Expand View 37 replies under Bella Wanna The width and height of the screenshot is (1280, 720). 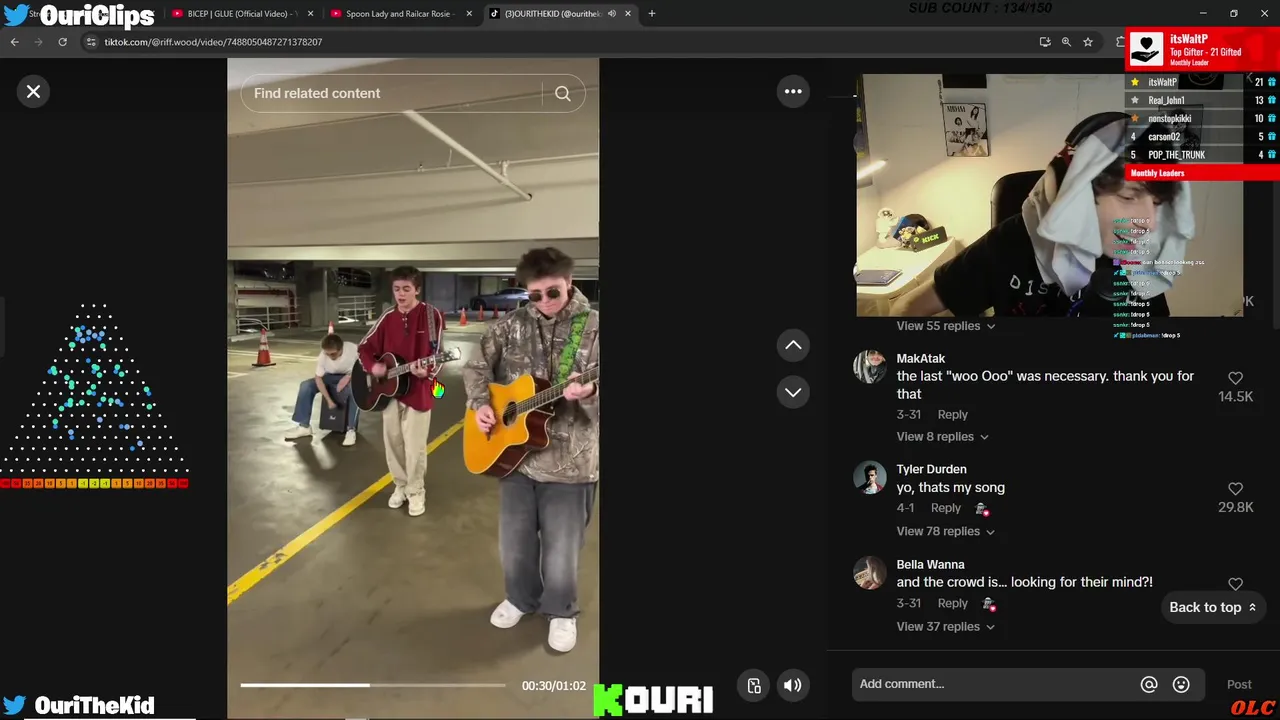pyautogui.click(x=946, y=626)
